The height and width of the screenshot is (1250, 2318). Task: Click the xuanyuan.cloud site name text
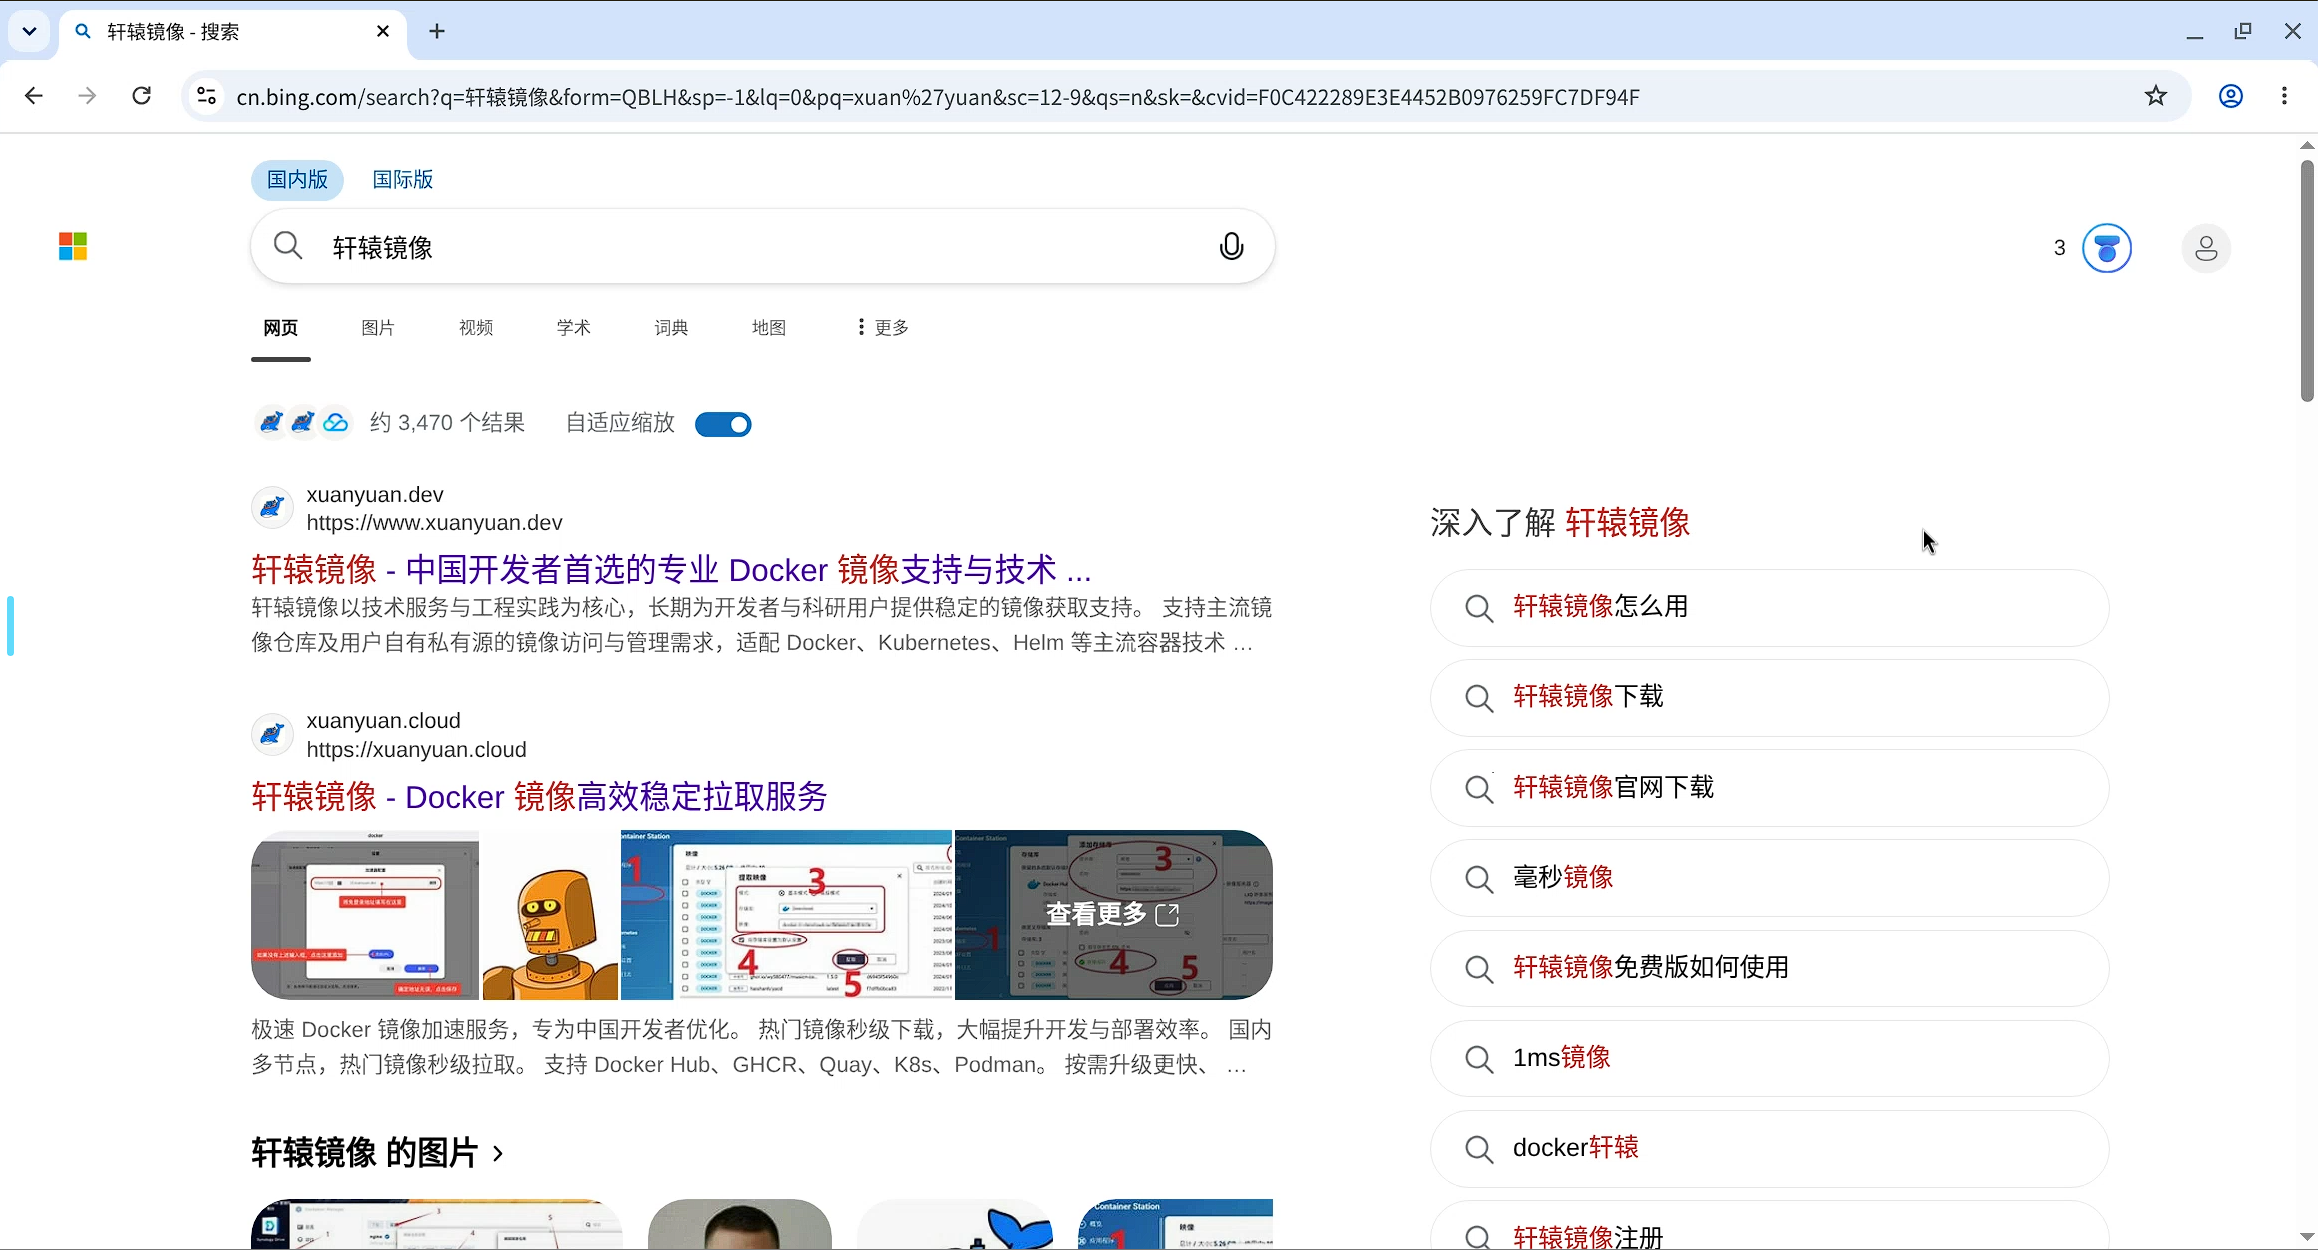383,721
